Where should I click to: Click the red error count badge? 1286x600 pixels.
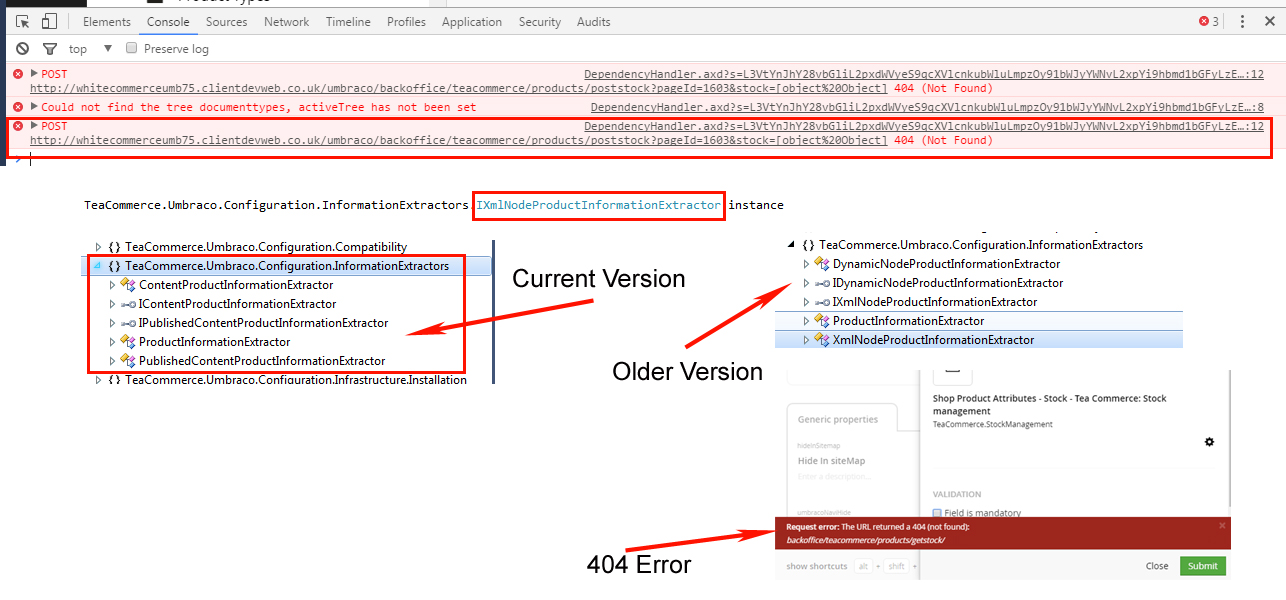pyautogui.click(x=1209, y=22)
